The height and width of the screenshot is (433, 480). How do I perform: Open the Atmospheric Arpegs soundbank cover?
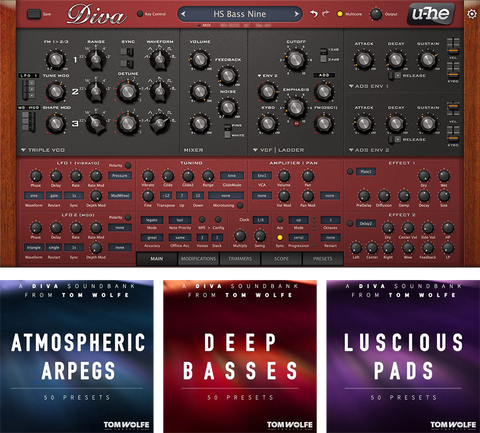point(77,356)
